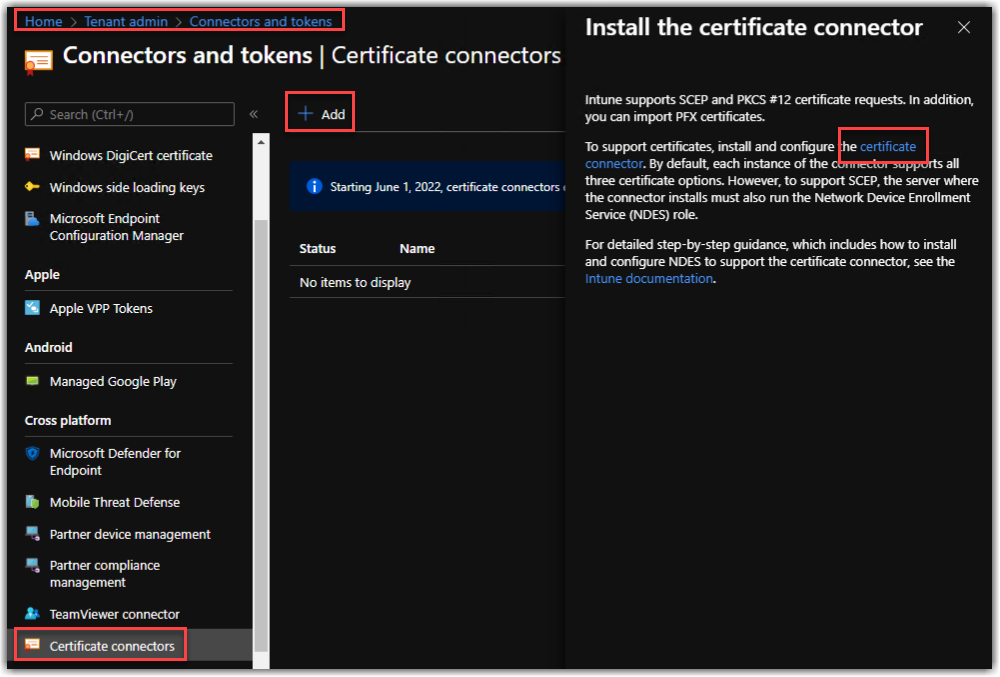Screen dimensions: 1000x677
Task: Click the 'No items to display' text
Action: coord(355,282)
